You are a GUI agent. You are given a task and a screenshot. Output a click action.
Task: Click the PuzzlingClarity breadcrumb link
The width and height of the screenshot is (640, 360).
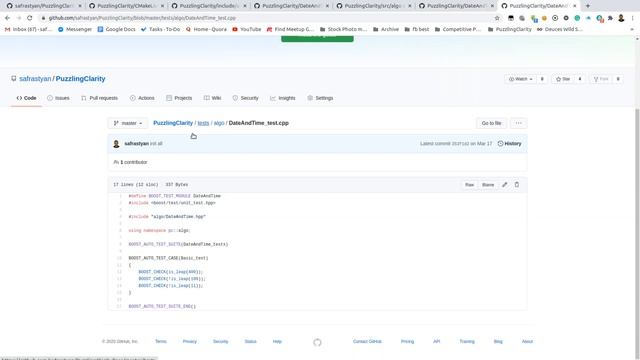coord(173,123)
